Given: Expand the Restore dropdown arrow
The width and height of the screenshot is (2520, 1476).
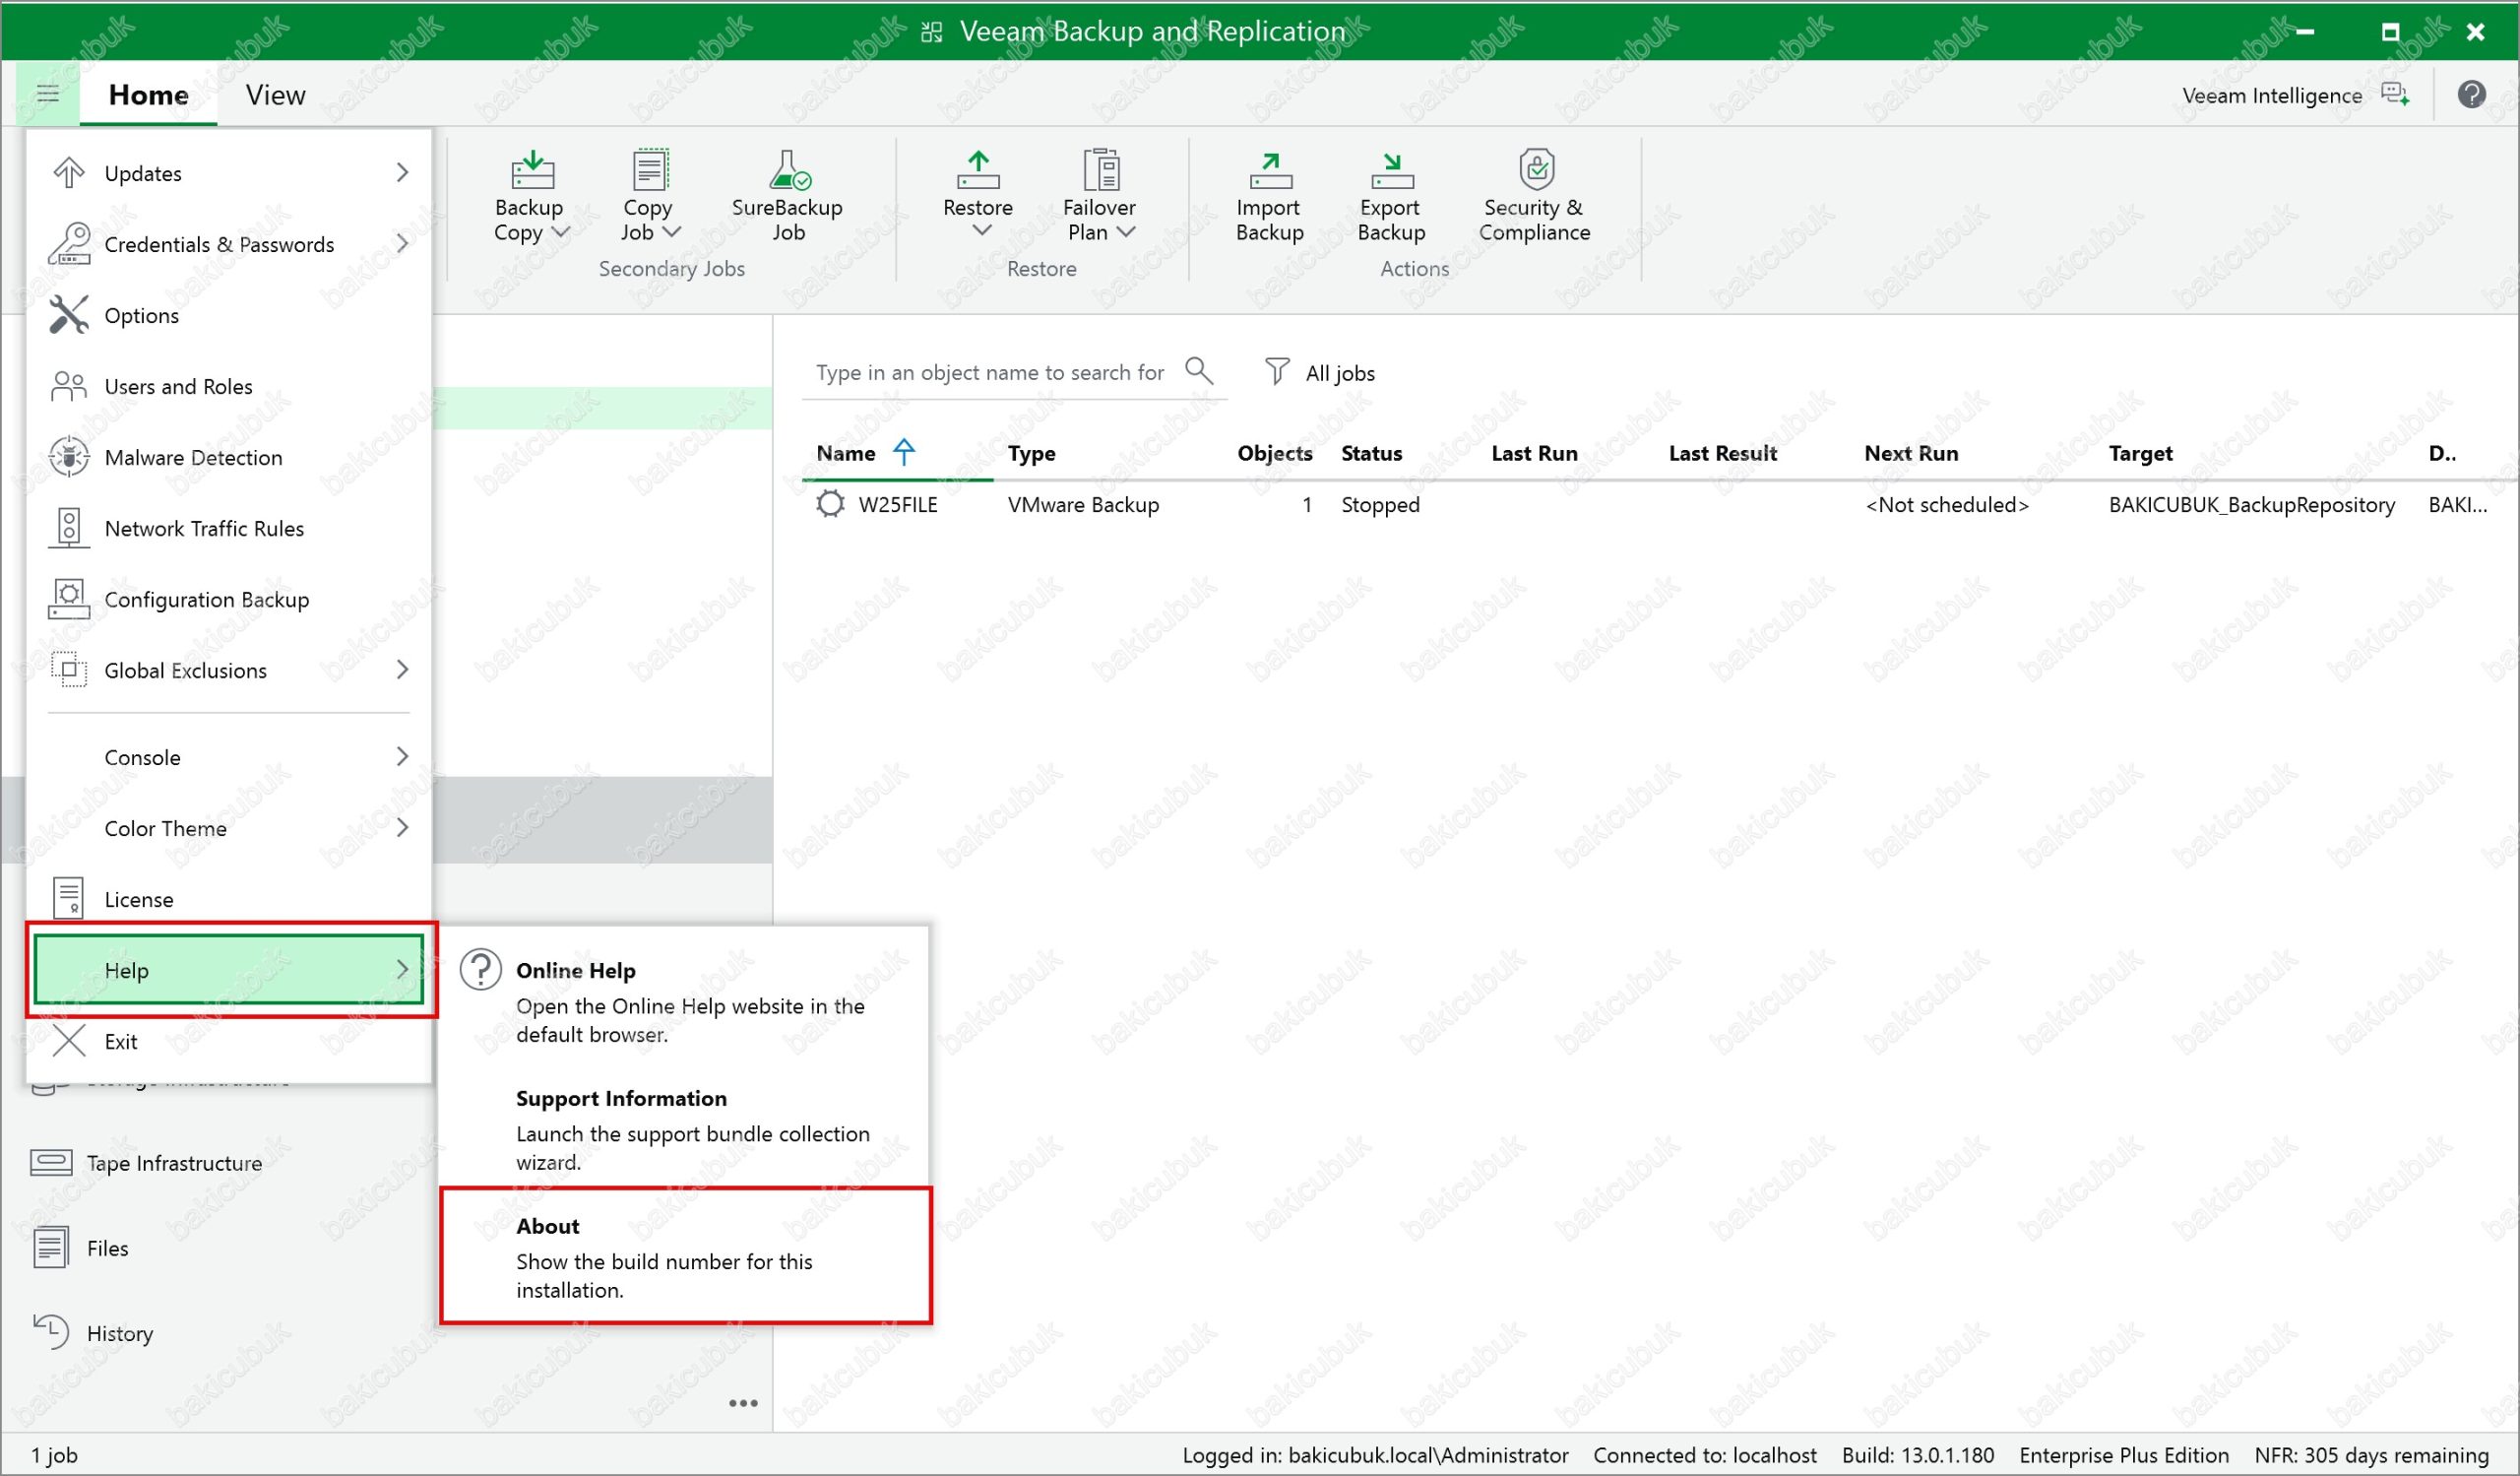Looking at the screenshot, I should coord(981,231).
